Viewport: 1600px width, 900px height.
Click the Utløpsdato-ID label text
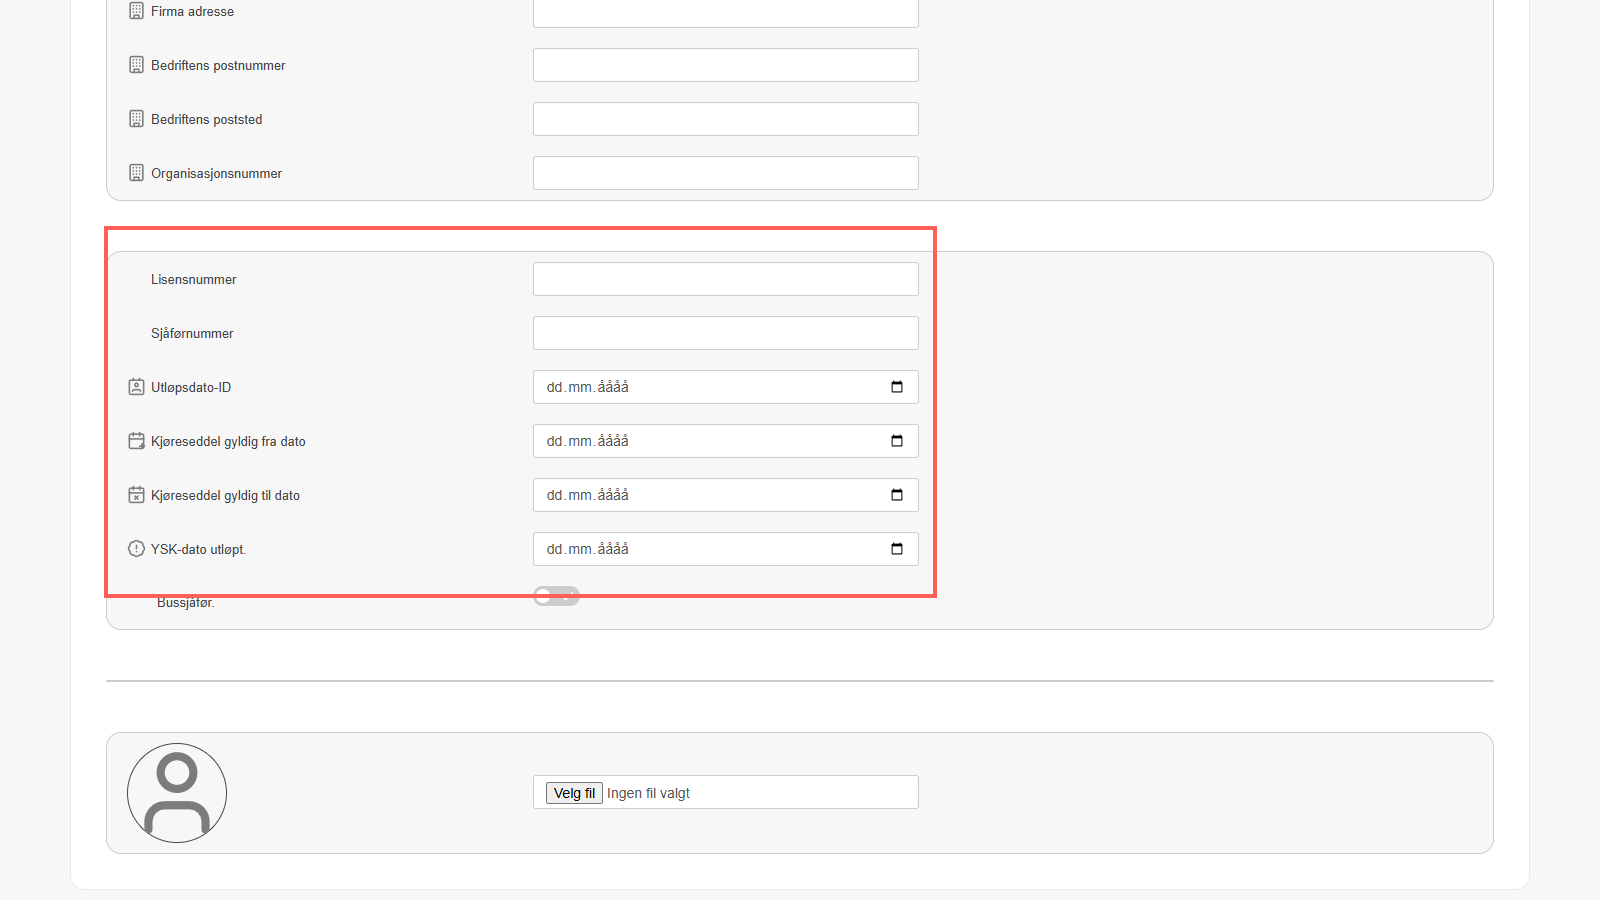pos(191,387)
